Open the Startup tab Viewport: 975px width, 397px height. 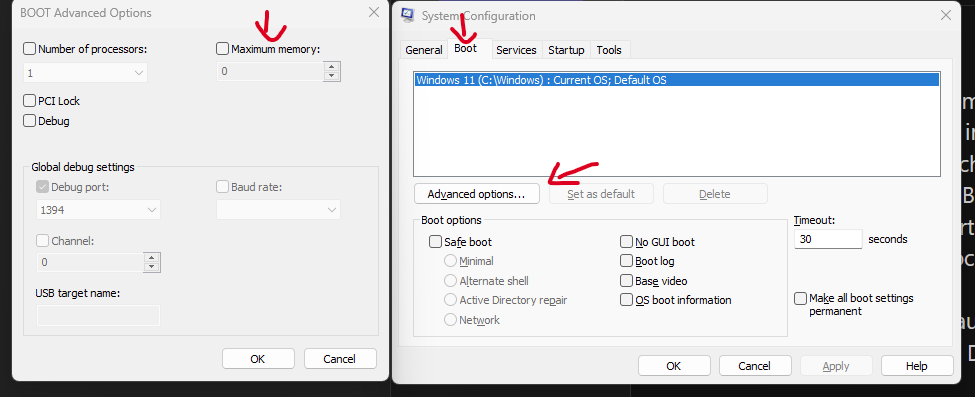566,50
